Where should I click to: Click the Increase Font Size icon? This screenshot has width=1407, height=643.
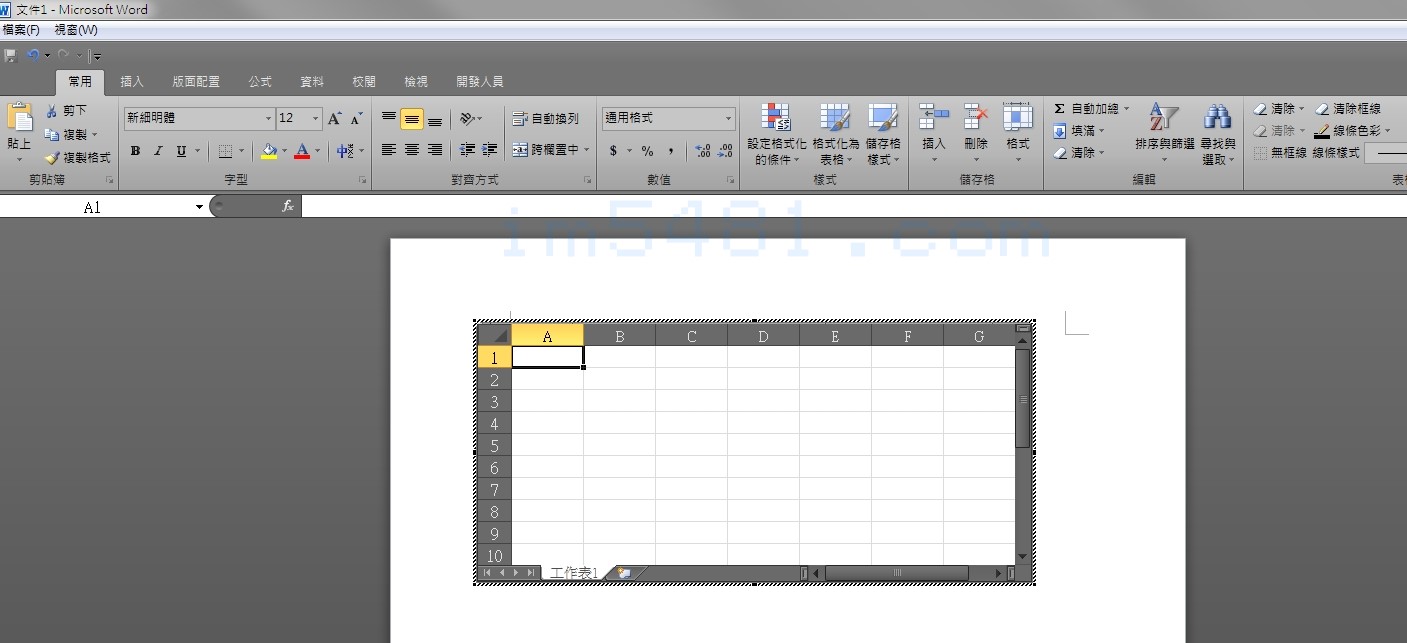[x=335, y=119]
